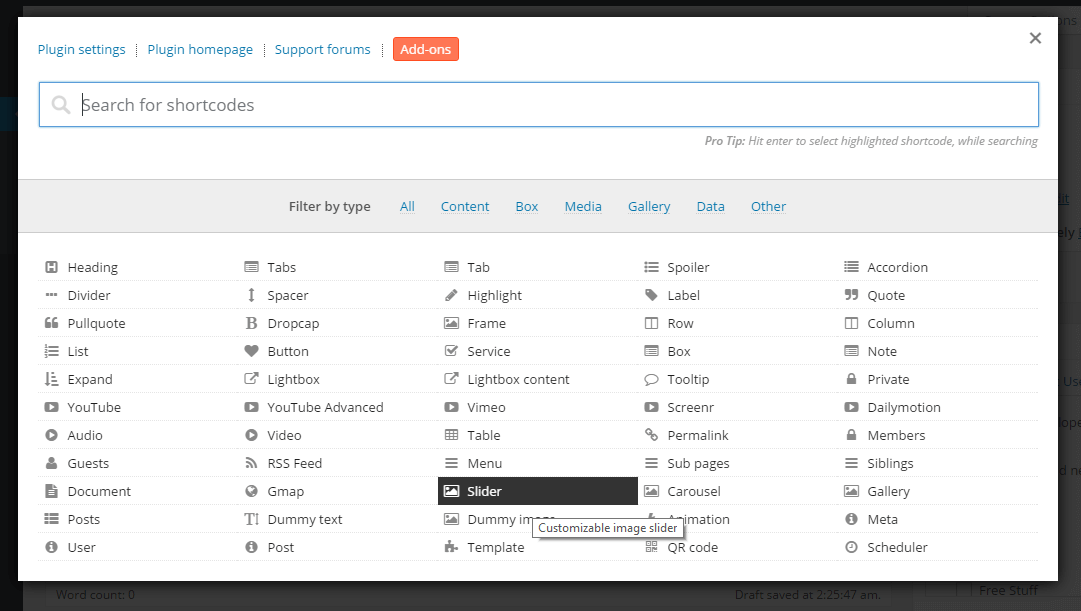Select the Carousel shortcode
Image resolution: width=1081 pixels, height=611 pixels.
pyautogui.click(x=693, y=490)
